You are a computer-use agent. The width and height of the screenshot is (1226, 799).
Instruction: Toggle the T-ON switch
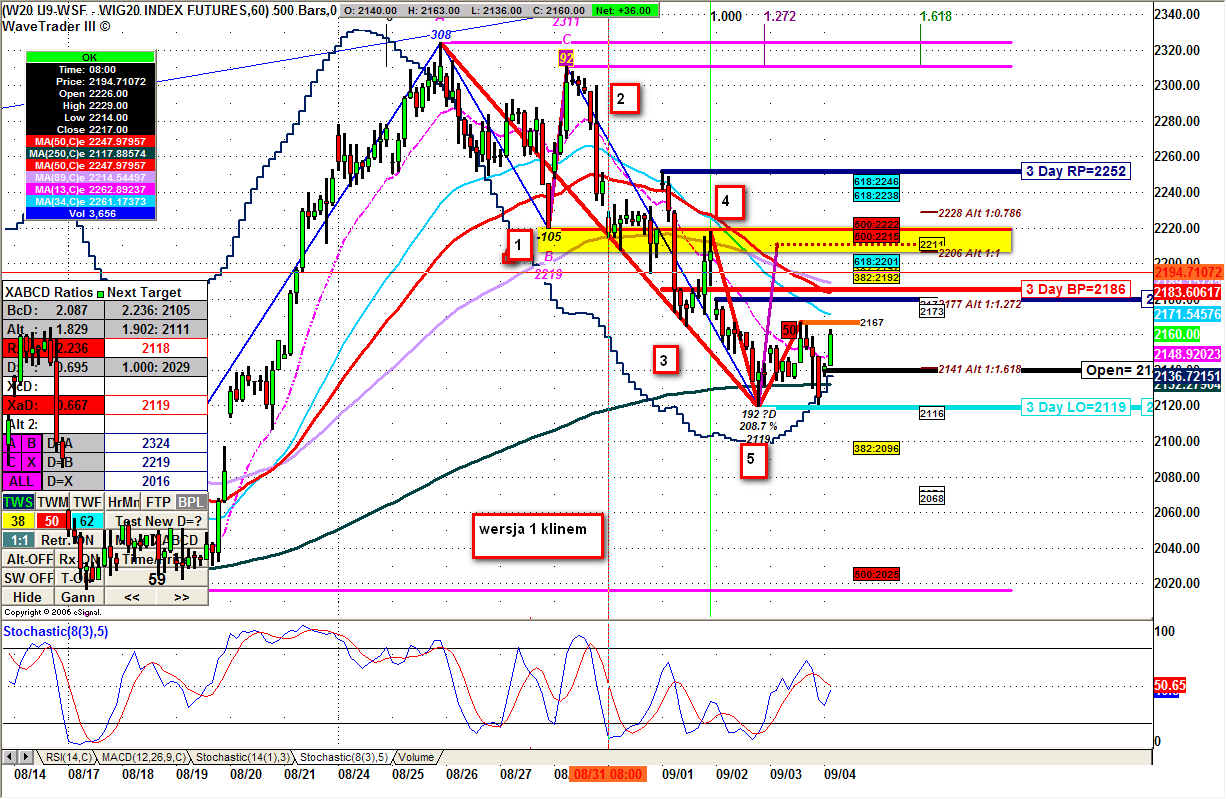tap(79, 577)
